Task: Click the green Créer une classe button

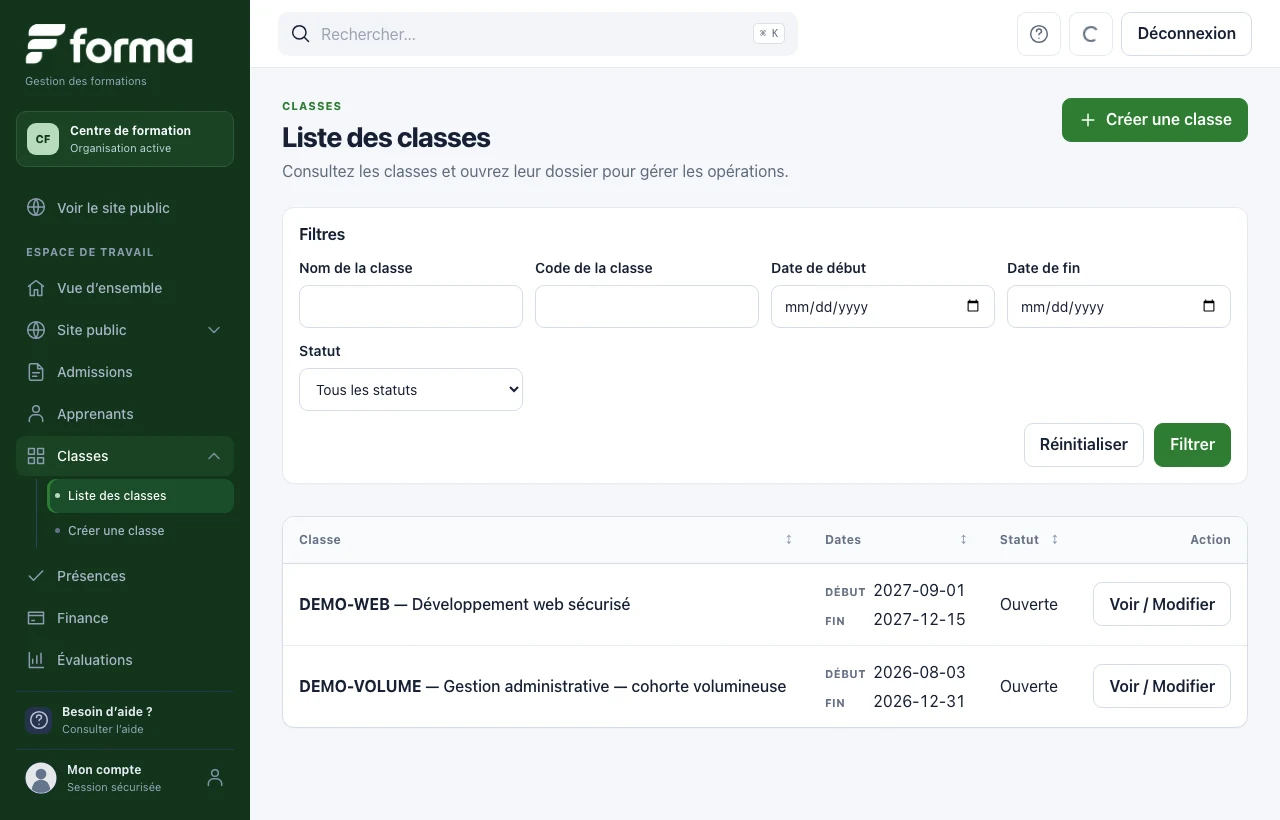Action: click(x=1155, y=120)
